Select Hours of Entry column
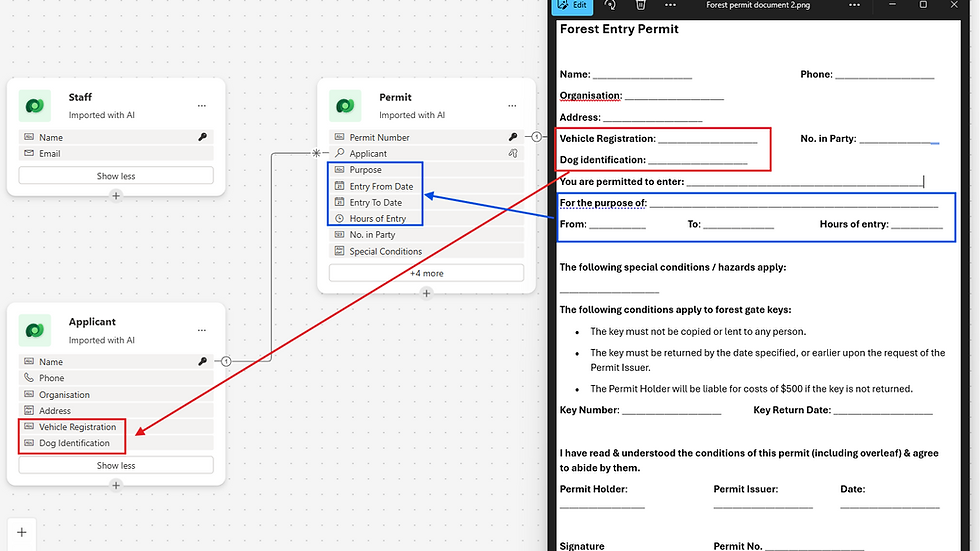Image resolution: width=980 pixels, height=551 pixels. click(426, 219)
